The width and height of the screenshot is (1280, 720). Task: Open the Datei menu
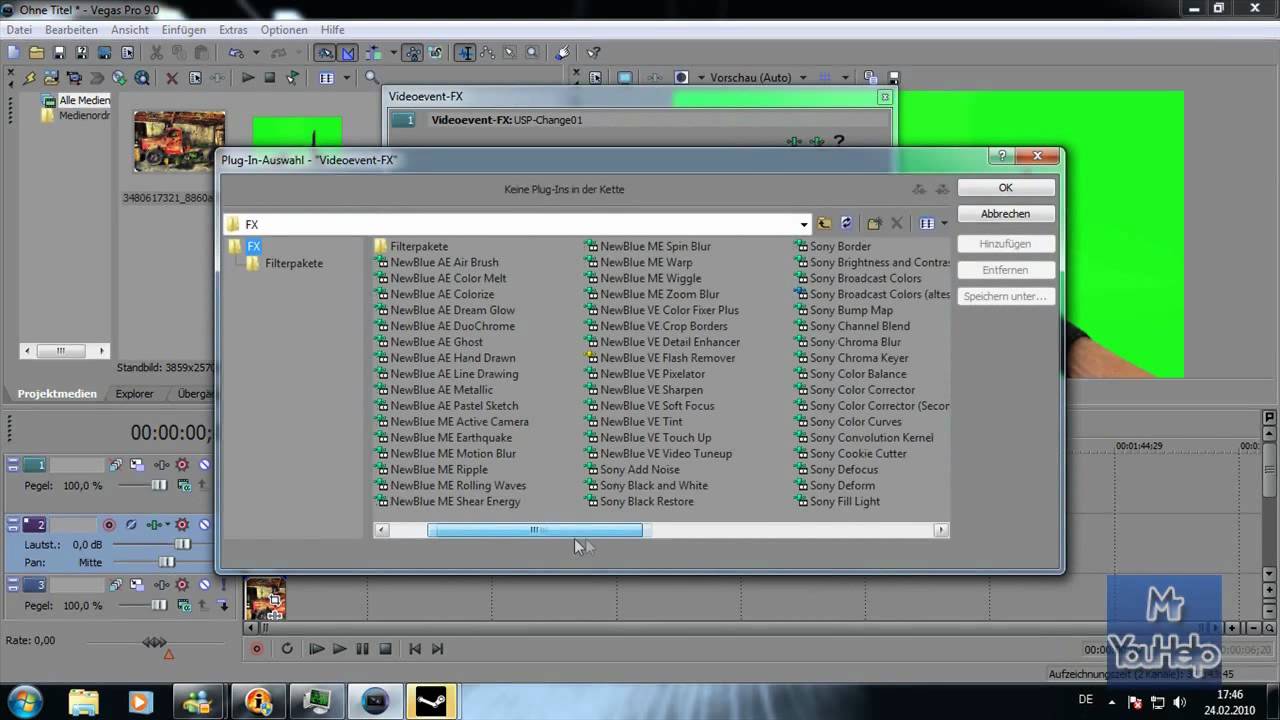tap(19, 30)
